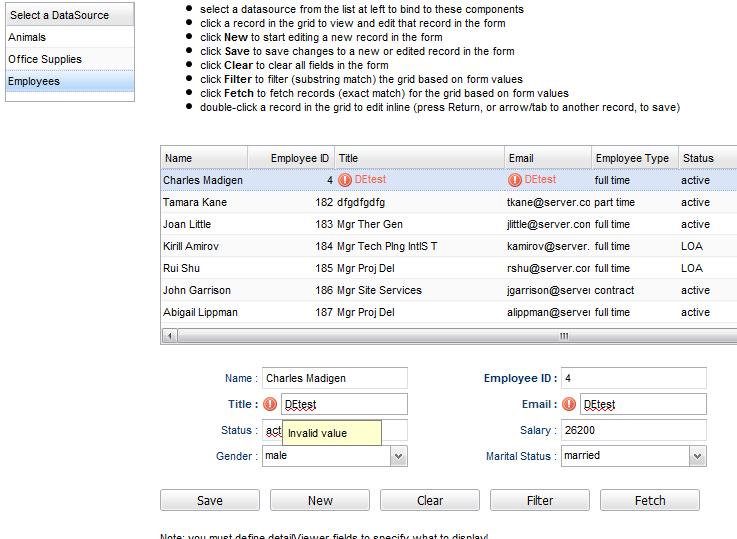Choose Office Supplies datasource
This screenshot has width=737, height=539.
pyautogui.click(x=68, y=59)
